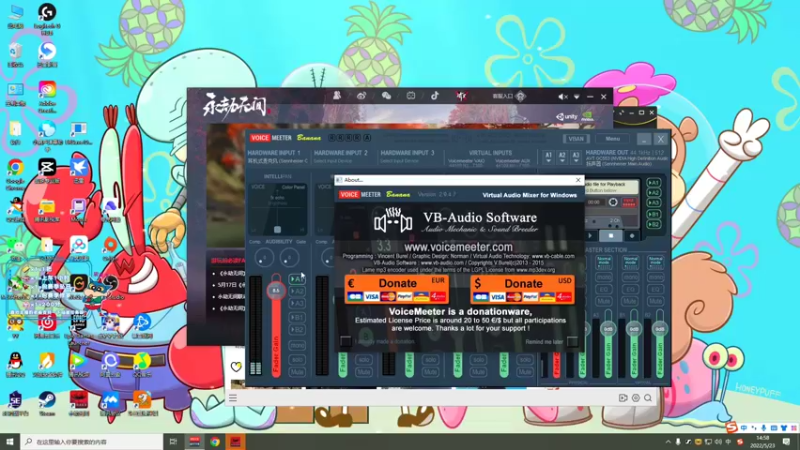
Task: Click Donate USD button
Action: (522, 289)
